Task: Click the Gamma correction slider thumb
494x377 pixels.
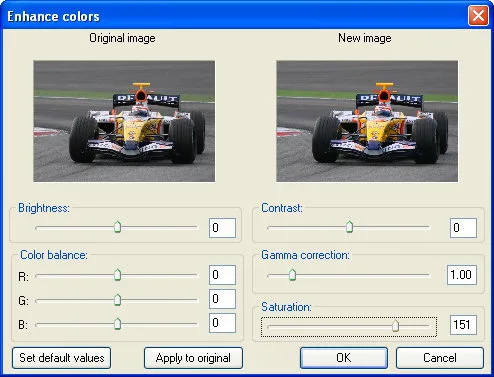Action: tap(292, 275)
